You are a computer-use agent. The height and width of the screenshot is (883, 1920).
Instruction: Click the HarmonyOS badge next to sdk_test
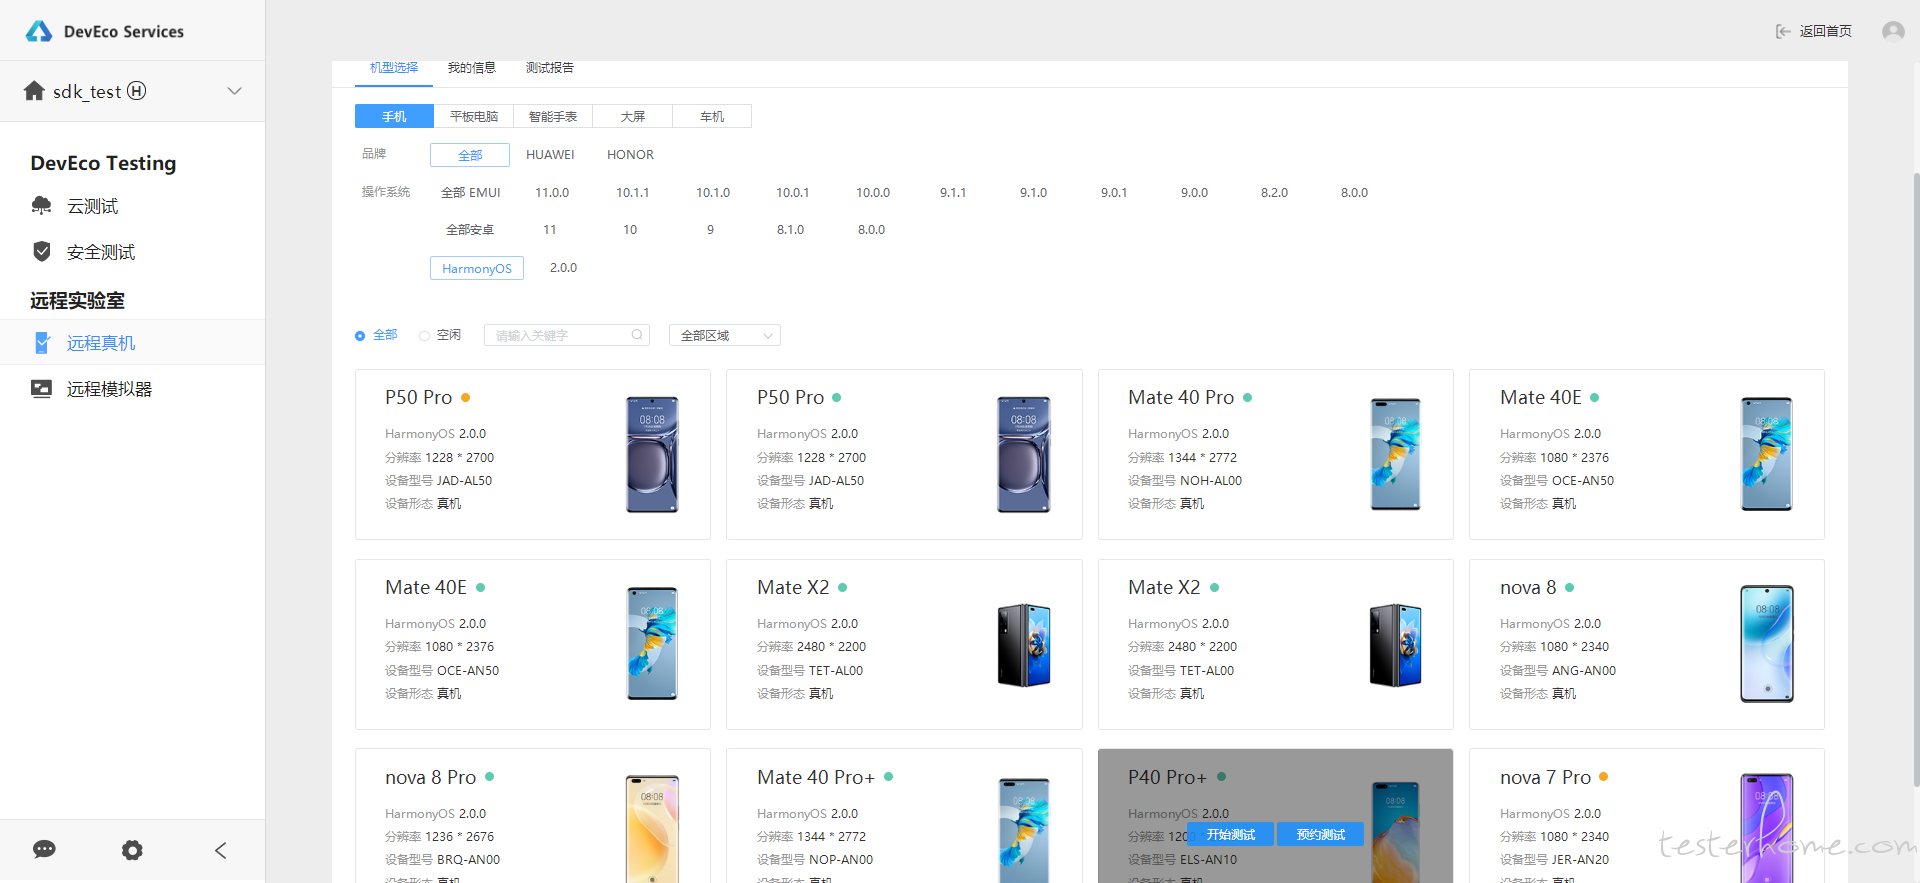(x=137, y=91)
